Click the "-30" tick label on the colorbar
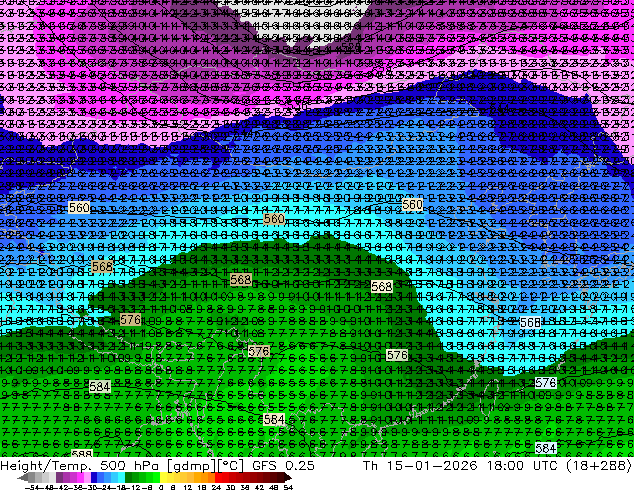Image resolution: width=634 pixels, height=490 pixels. coord(92,487)
